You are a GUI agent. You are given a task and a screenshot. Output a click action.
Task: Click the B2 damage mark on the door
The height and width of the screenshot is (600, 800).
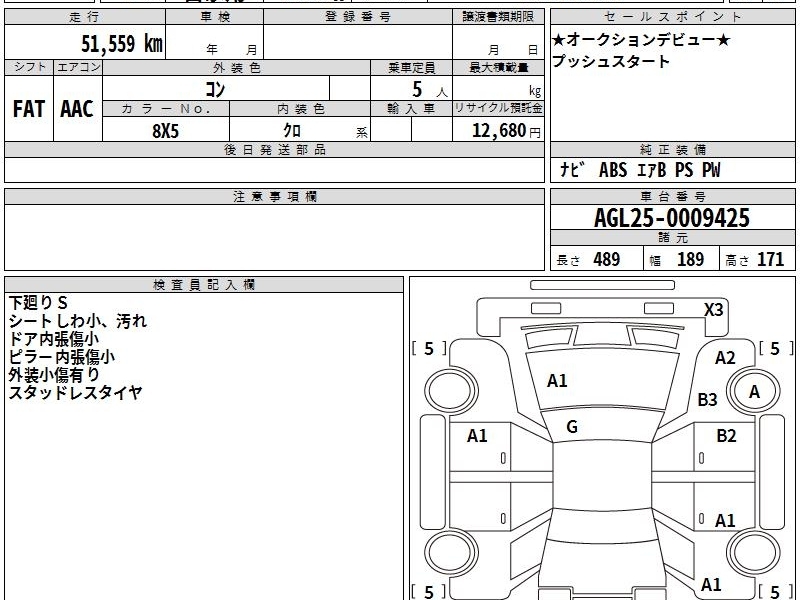click(x=726, y=436)
